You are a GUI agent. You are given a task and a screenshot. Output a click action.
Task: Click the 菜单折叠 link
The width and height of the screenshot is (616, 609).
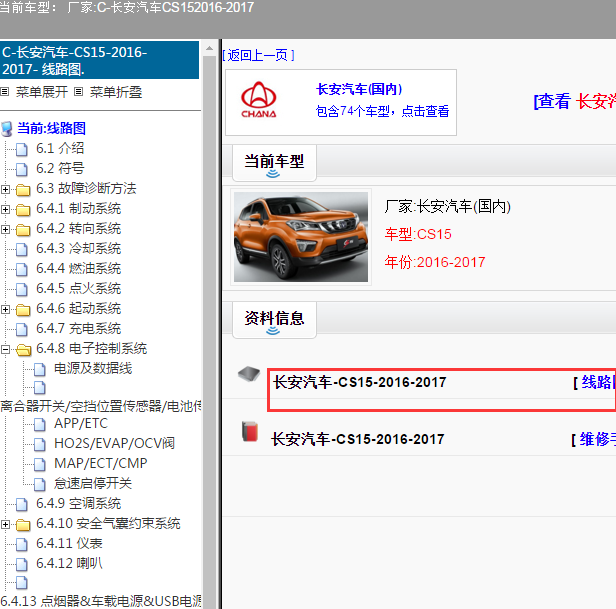tap(116, 92)
